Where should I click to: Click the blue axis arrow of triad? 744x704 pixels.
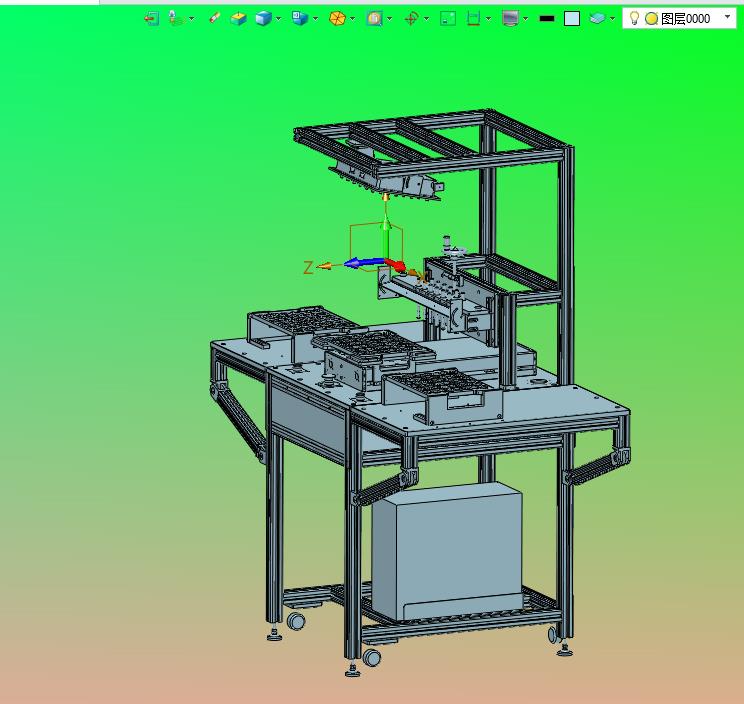[363, 263]
